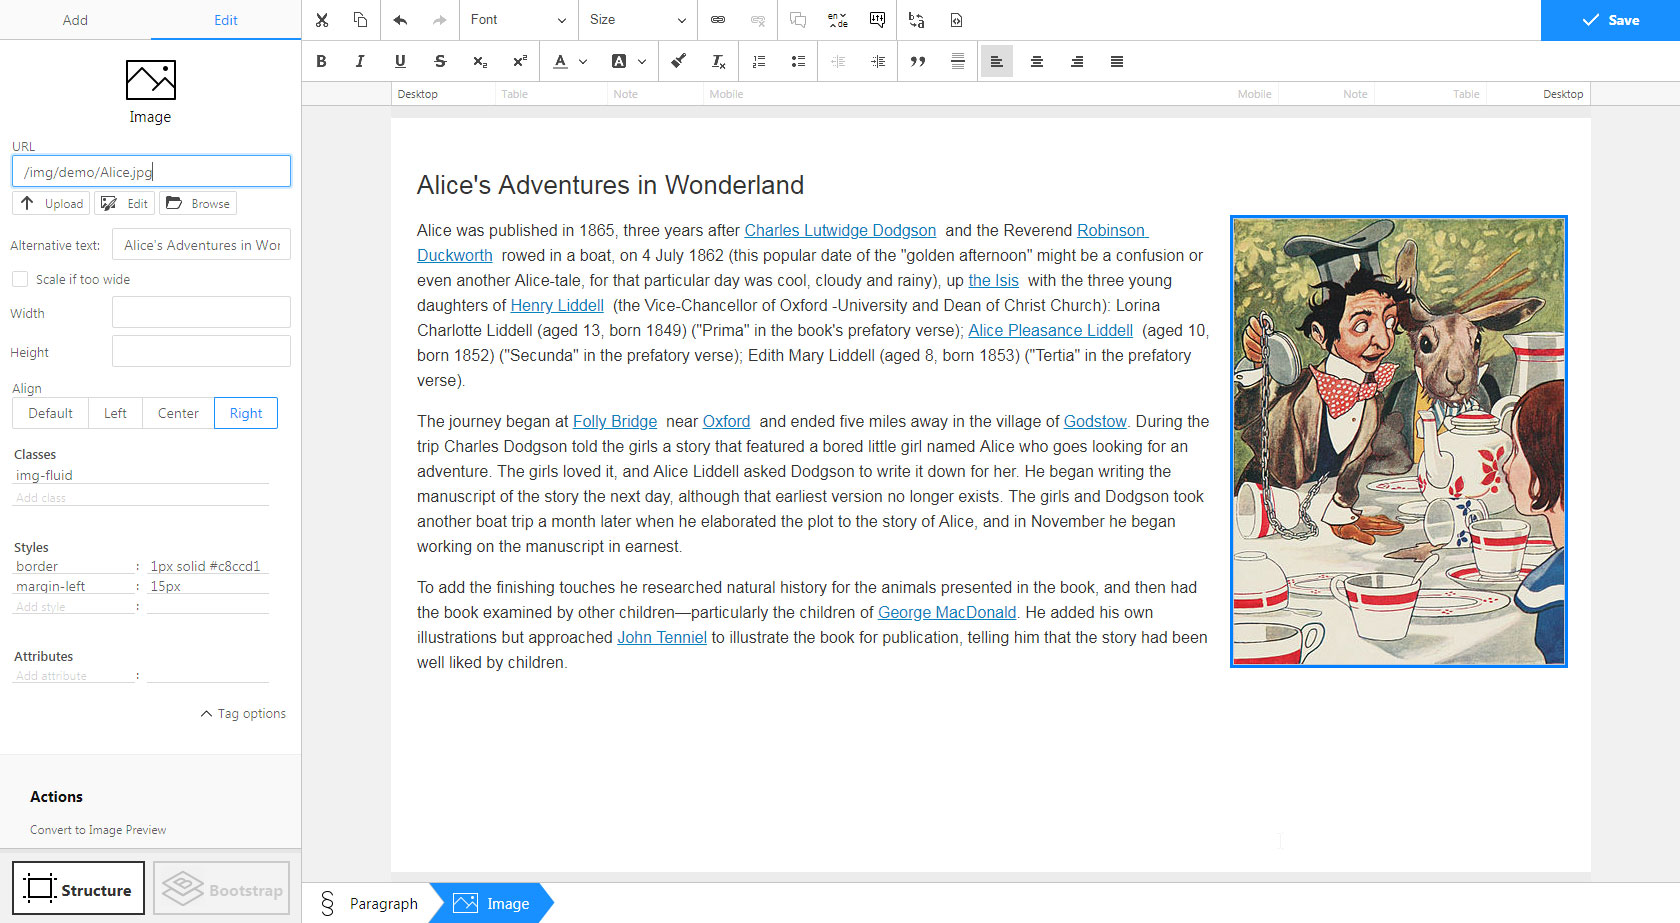Apply block quote formatting
This screenshot has width=1680, height=923.
[918, 61]
